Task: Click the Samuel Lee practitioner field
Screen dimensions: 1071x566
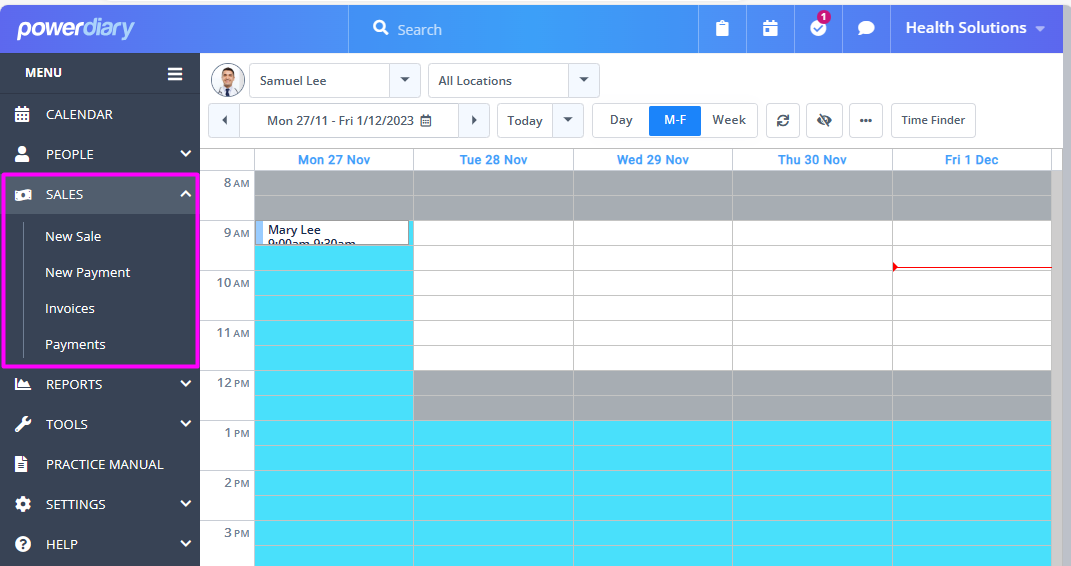Action: (x=320, y=81)
